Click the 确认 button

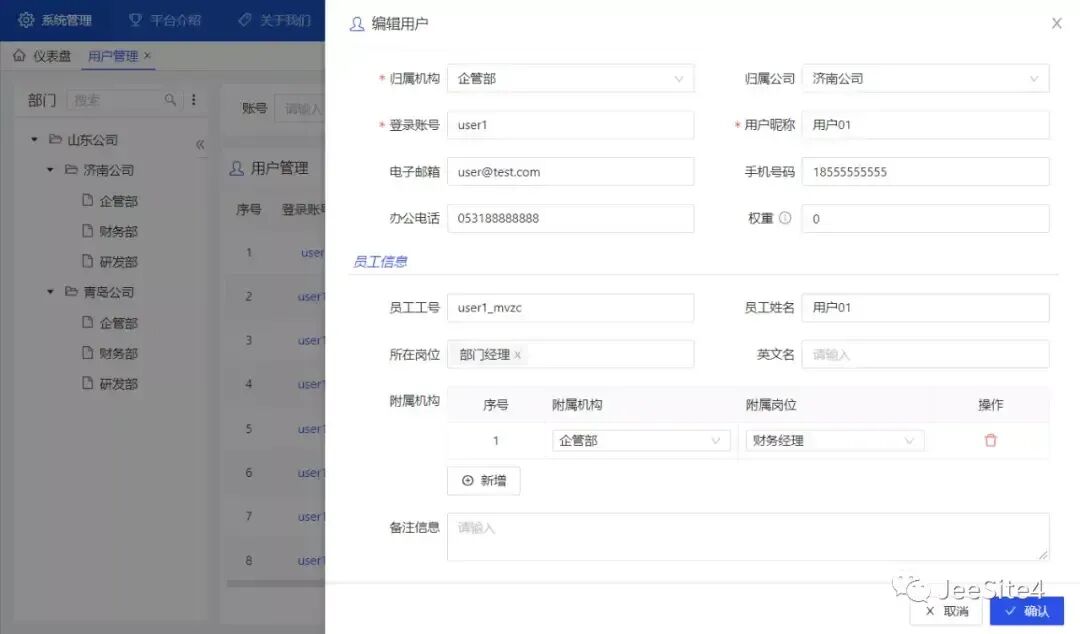pyautogui.click(x=1026, y=611)
